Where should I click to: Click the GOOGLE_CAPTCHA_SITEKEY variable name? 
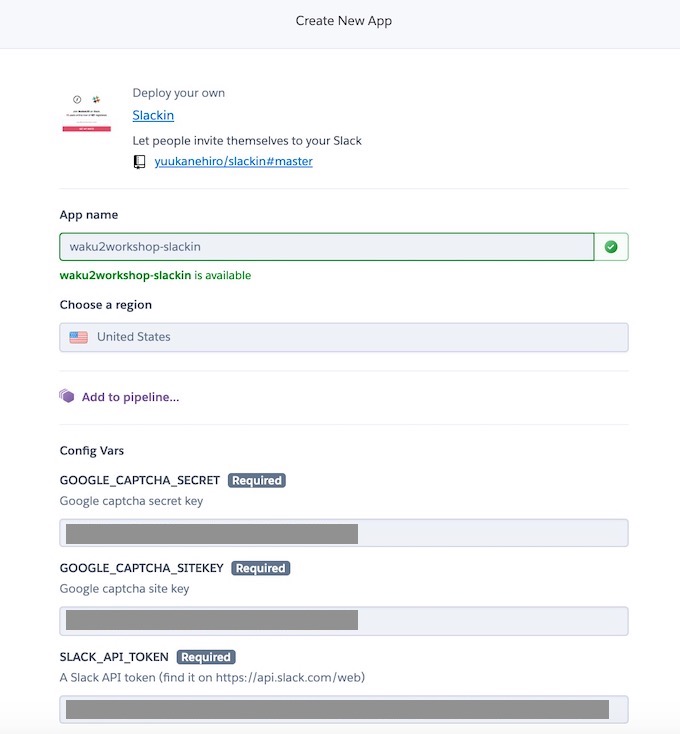[142, 568]
